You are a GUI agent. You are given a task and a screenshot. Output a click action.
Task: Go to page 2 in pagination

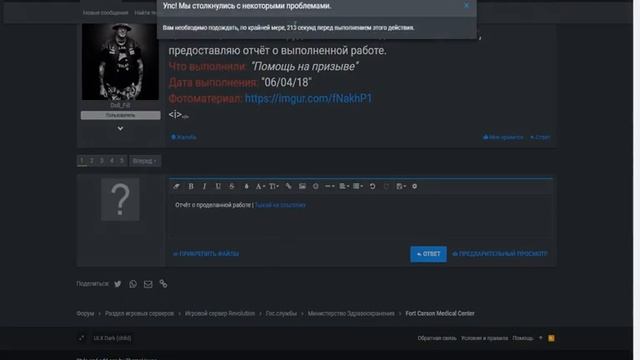tap(92, 161)
